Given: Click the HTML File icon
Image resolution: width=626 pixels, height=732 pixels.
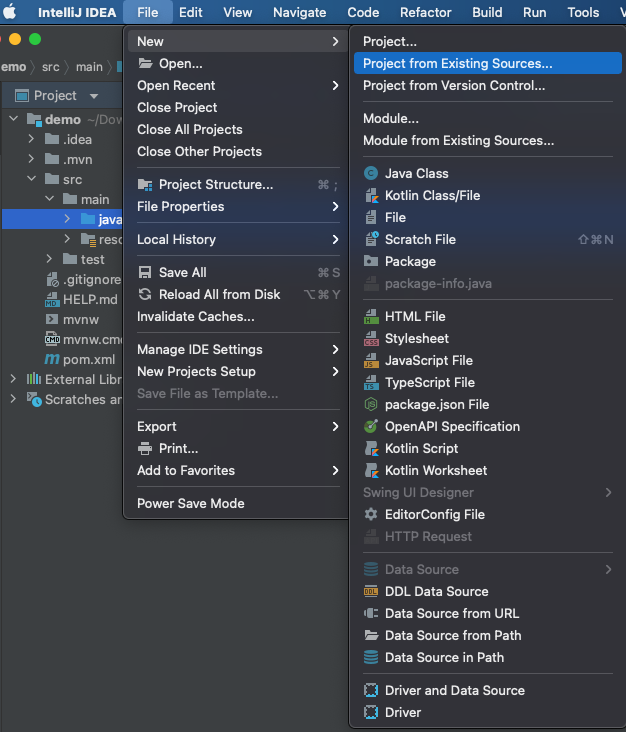Looking at the screenshot, I should click(371, 316).
